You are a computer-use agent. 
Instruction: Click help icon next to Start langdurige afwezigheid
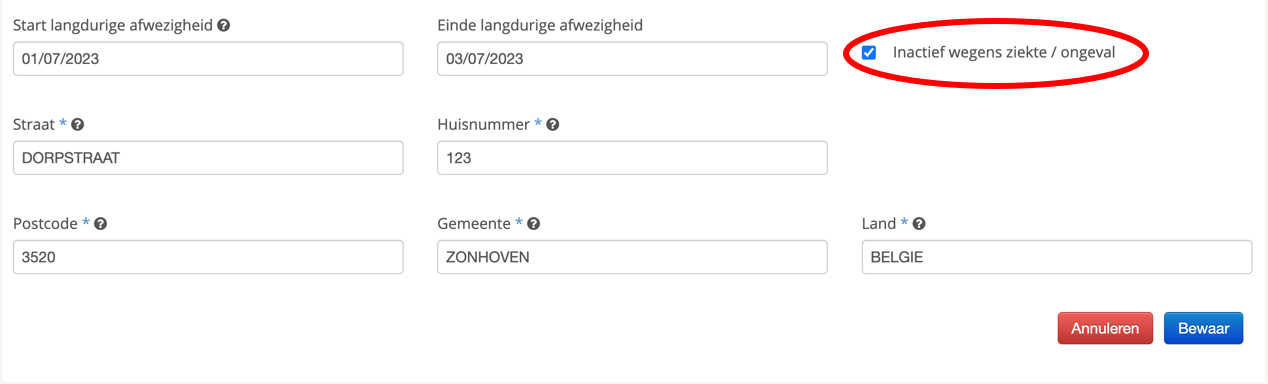coord(224,25)
